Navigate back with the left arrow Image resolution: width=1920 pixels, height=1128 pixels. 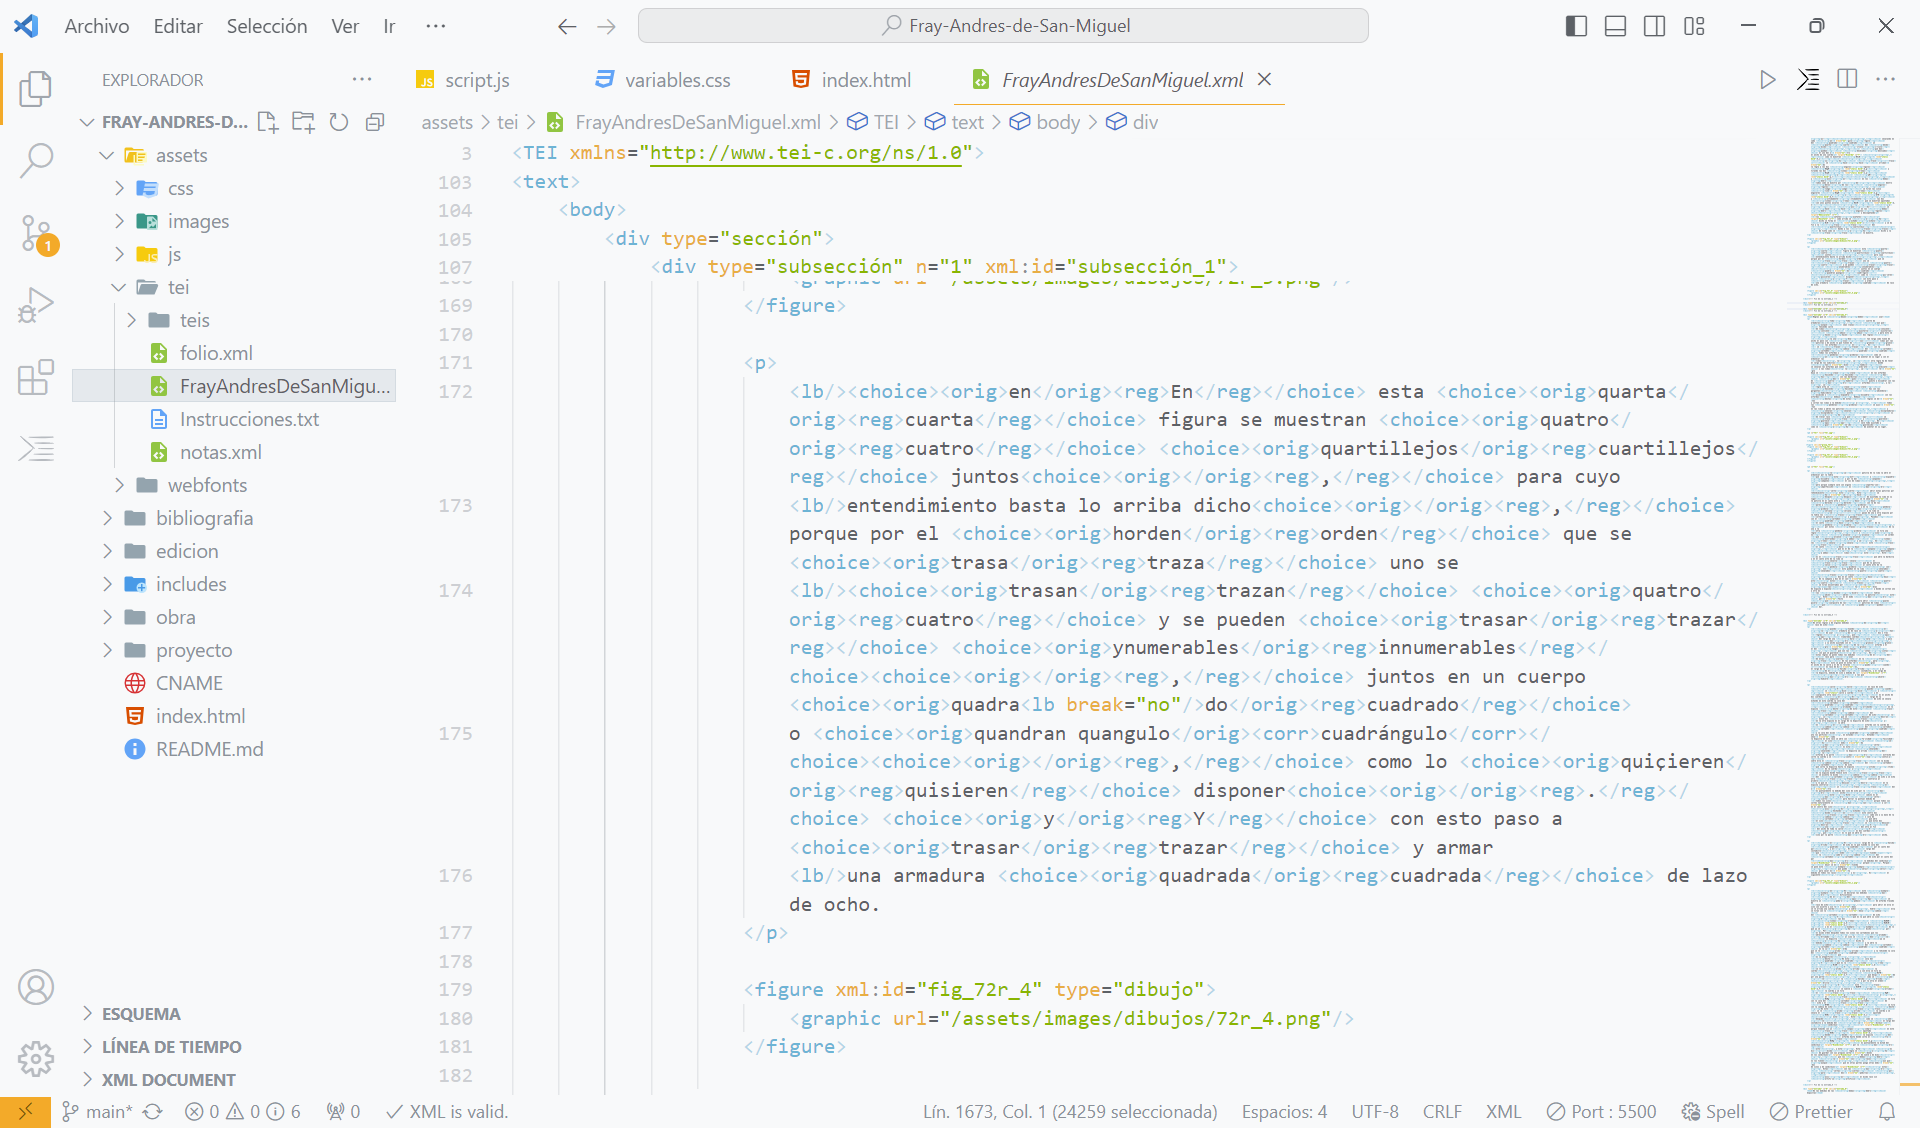(567, 26)
